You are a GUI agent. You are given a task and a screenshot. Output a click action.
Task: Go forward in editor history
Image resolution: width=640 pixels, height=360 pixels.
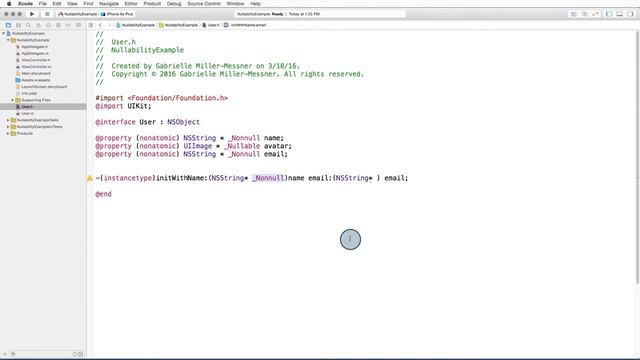pos(109,25)
